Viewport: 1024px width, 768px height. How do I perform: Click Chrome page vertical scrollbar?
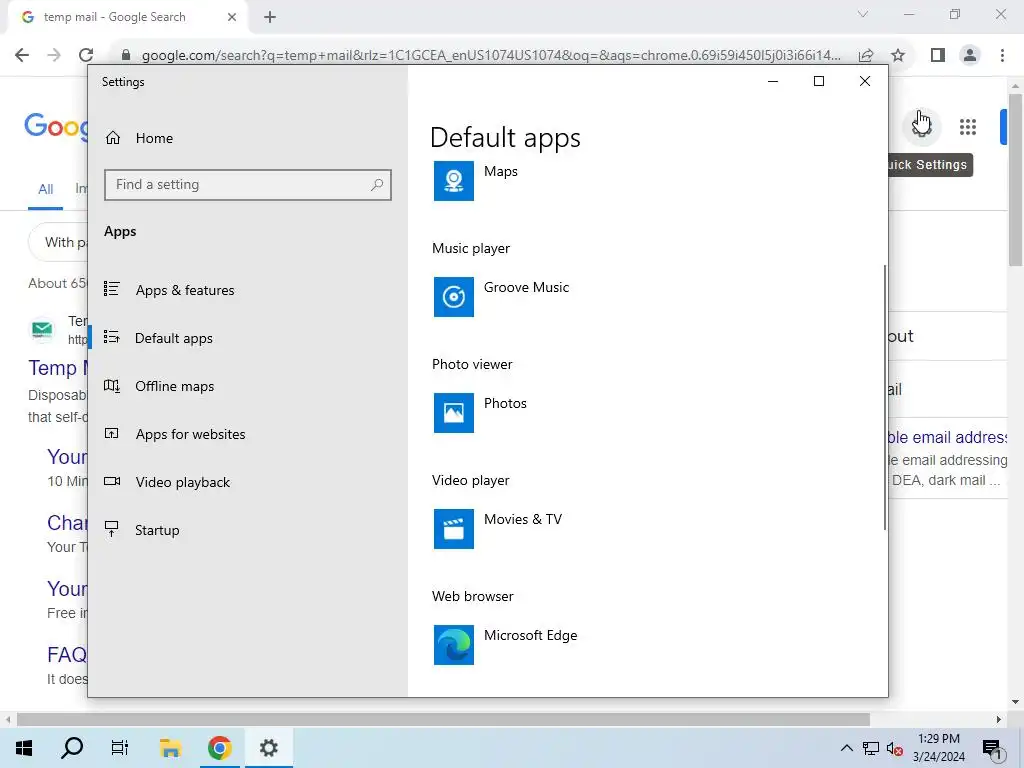[1015, 180]
